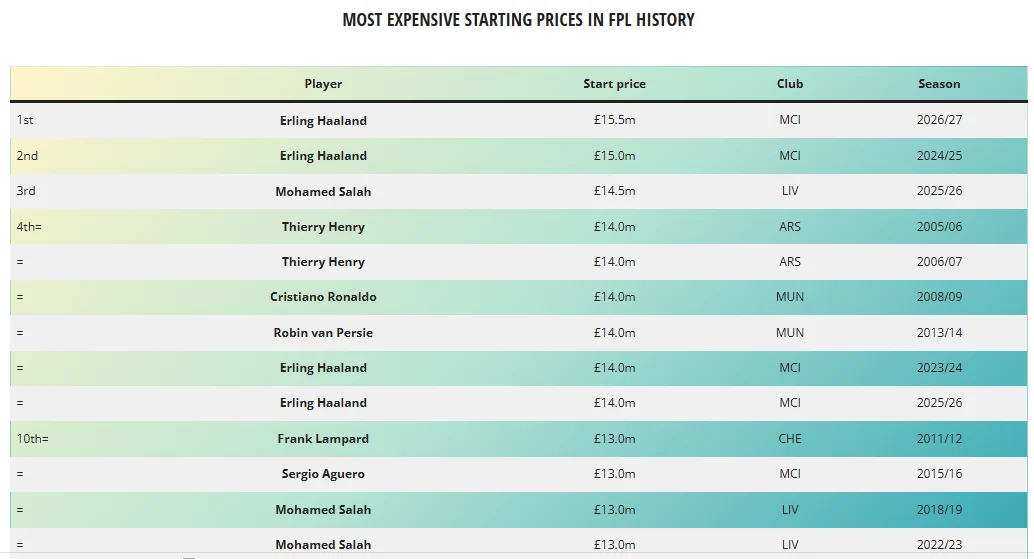
Task: Click the £15.5m start price cell
Action: 615,120
